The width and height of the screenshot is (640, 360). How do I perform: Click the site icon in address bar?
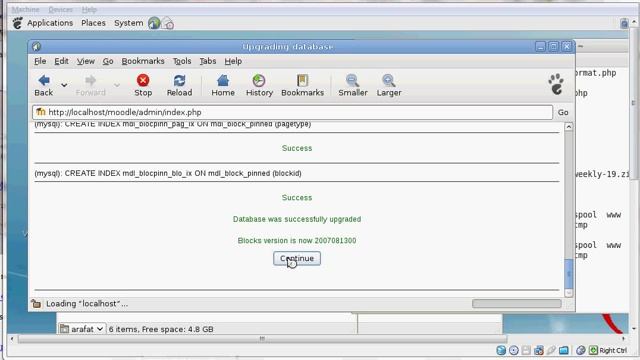click(x=40, y=112)
